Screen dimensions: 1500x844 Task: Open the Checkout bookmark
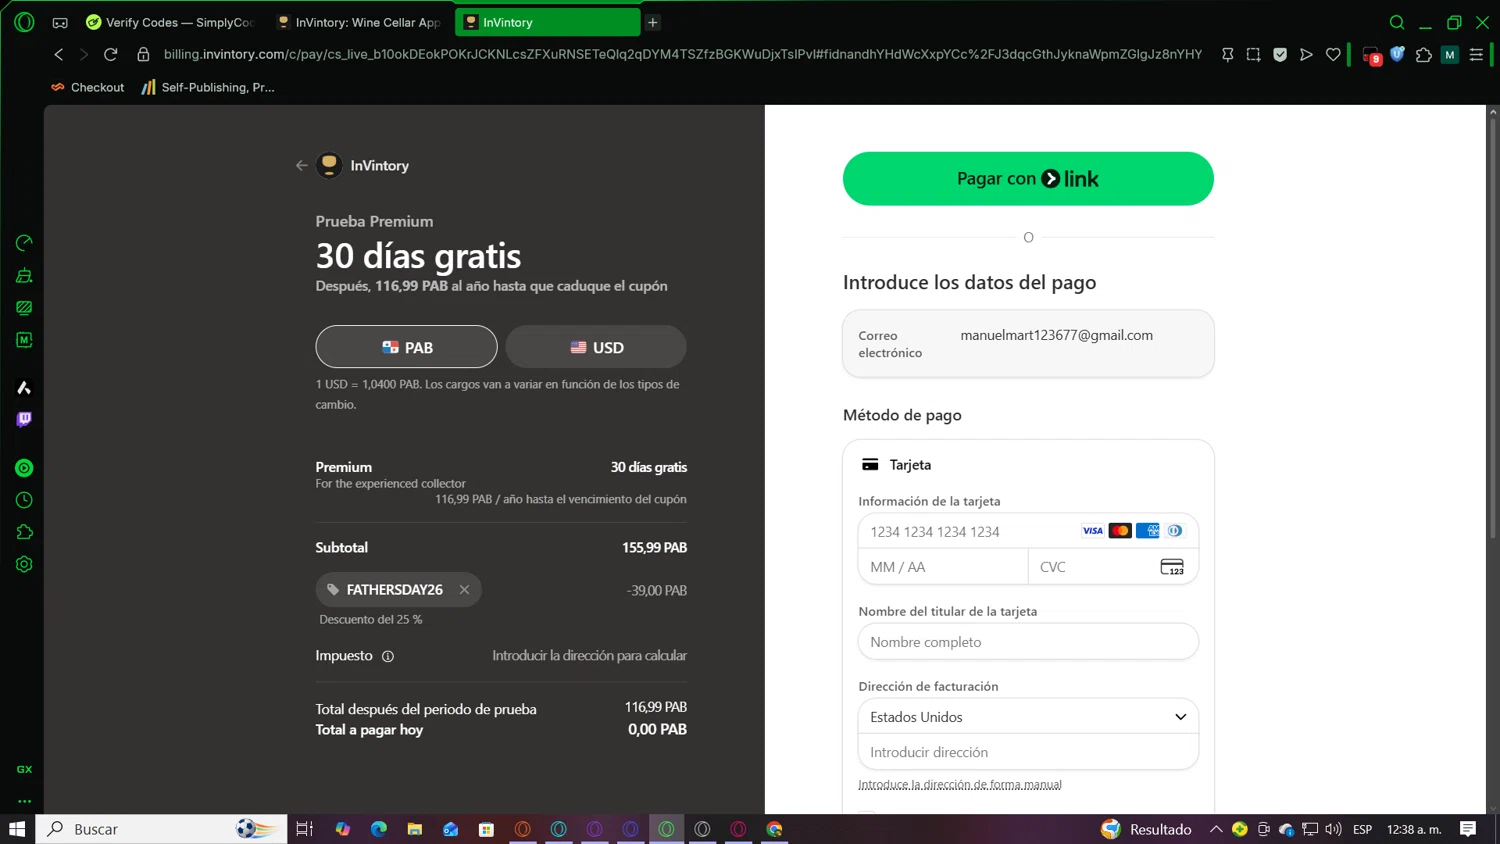tap(88, 87)
